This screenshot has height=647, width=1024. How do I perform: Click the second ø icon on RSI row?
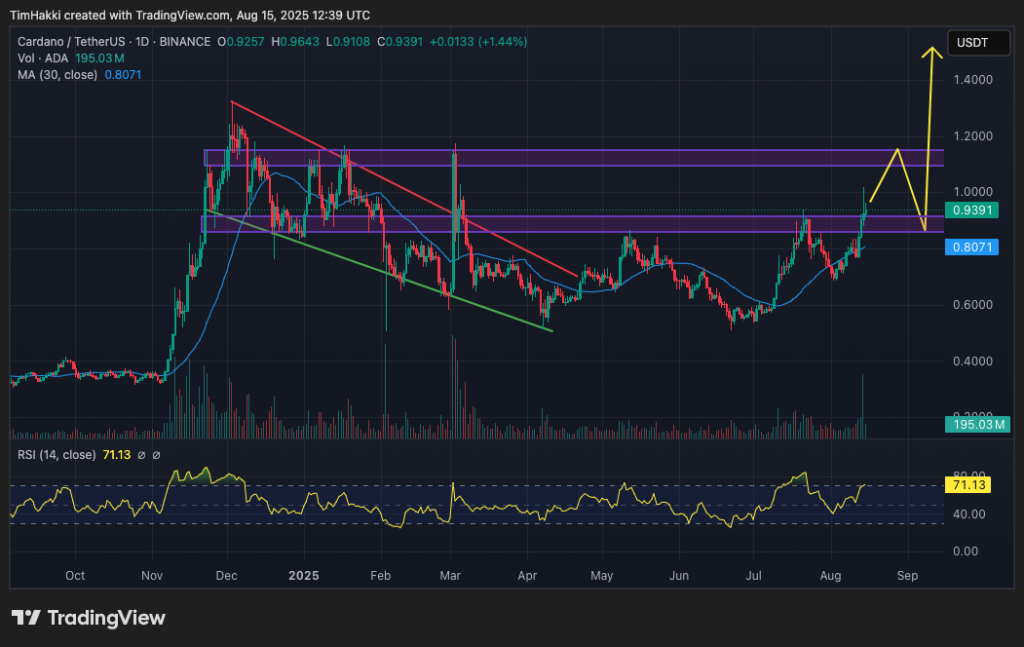pos(157,455)
